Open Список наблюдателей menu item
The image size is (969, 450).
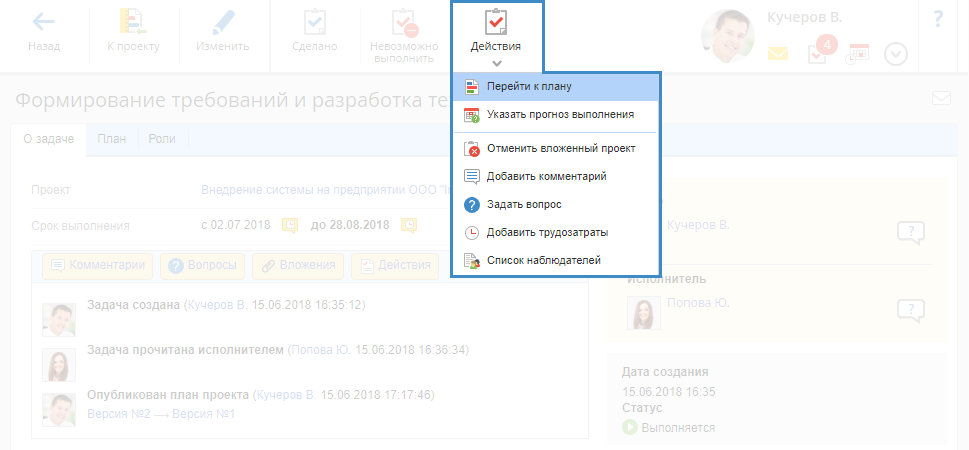tap(556, 260)
